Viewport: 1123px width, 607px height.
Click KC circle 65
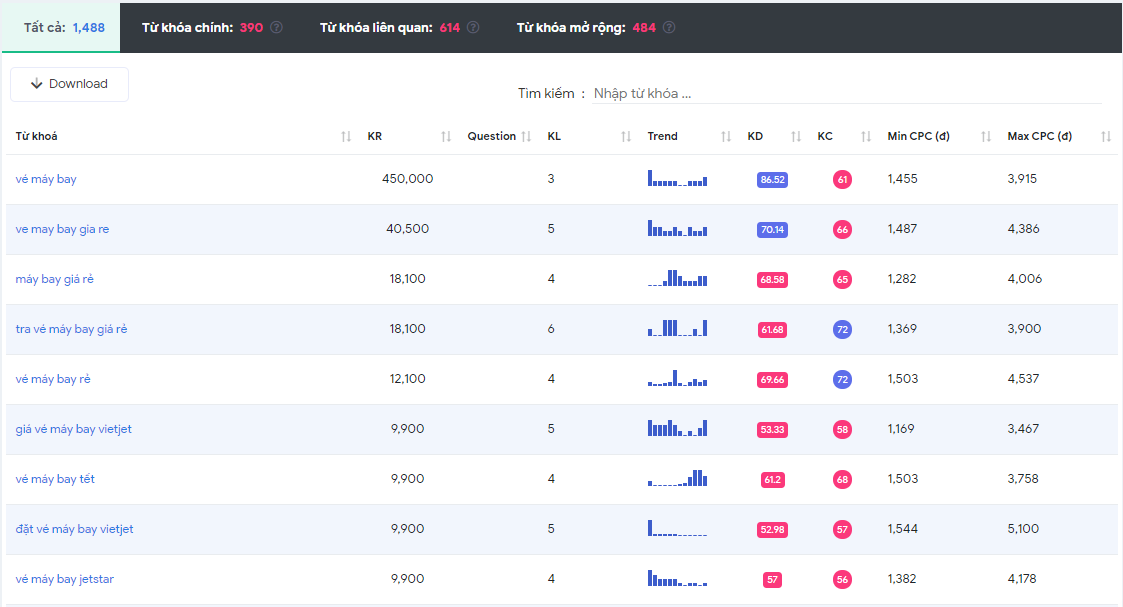point(842,280)
